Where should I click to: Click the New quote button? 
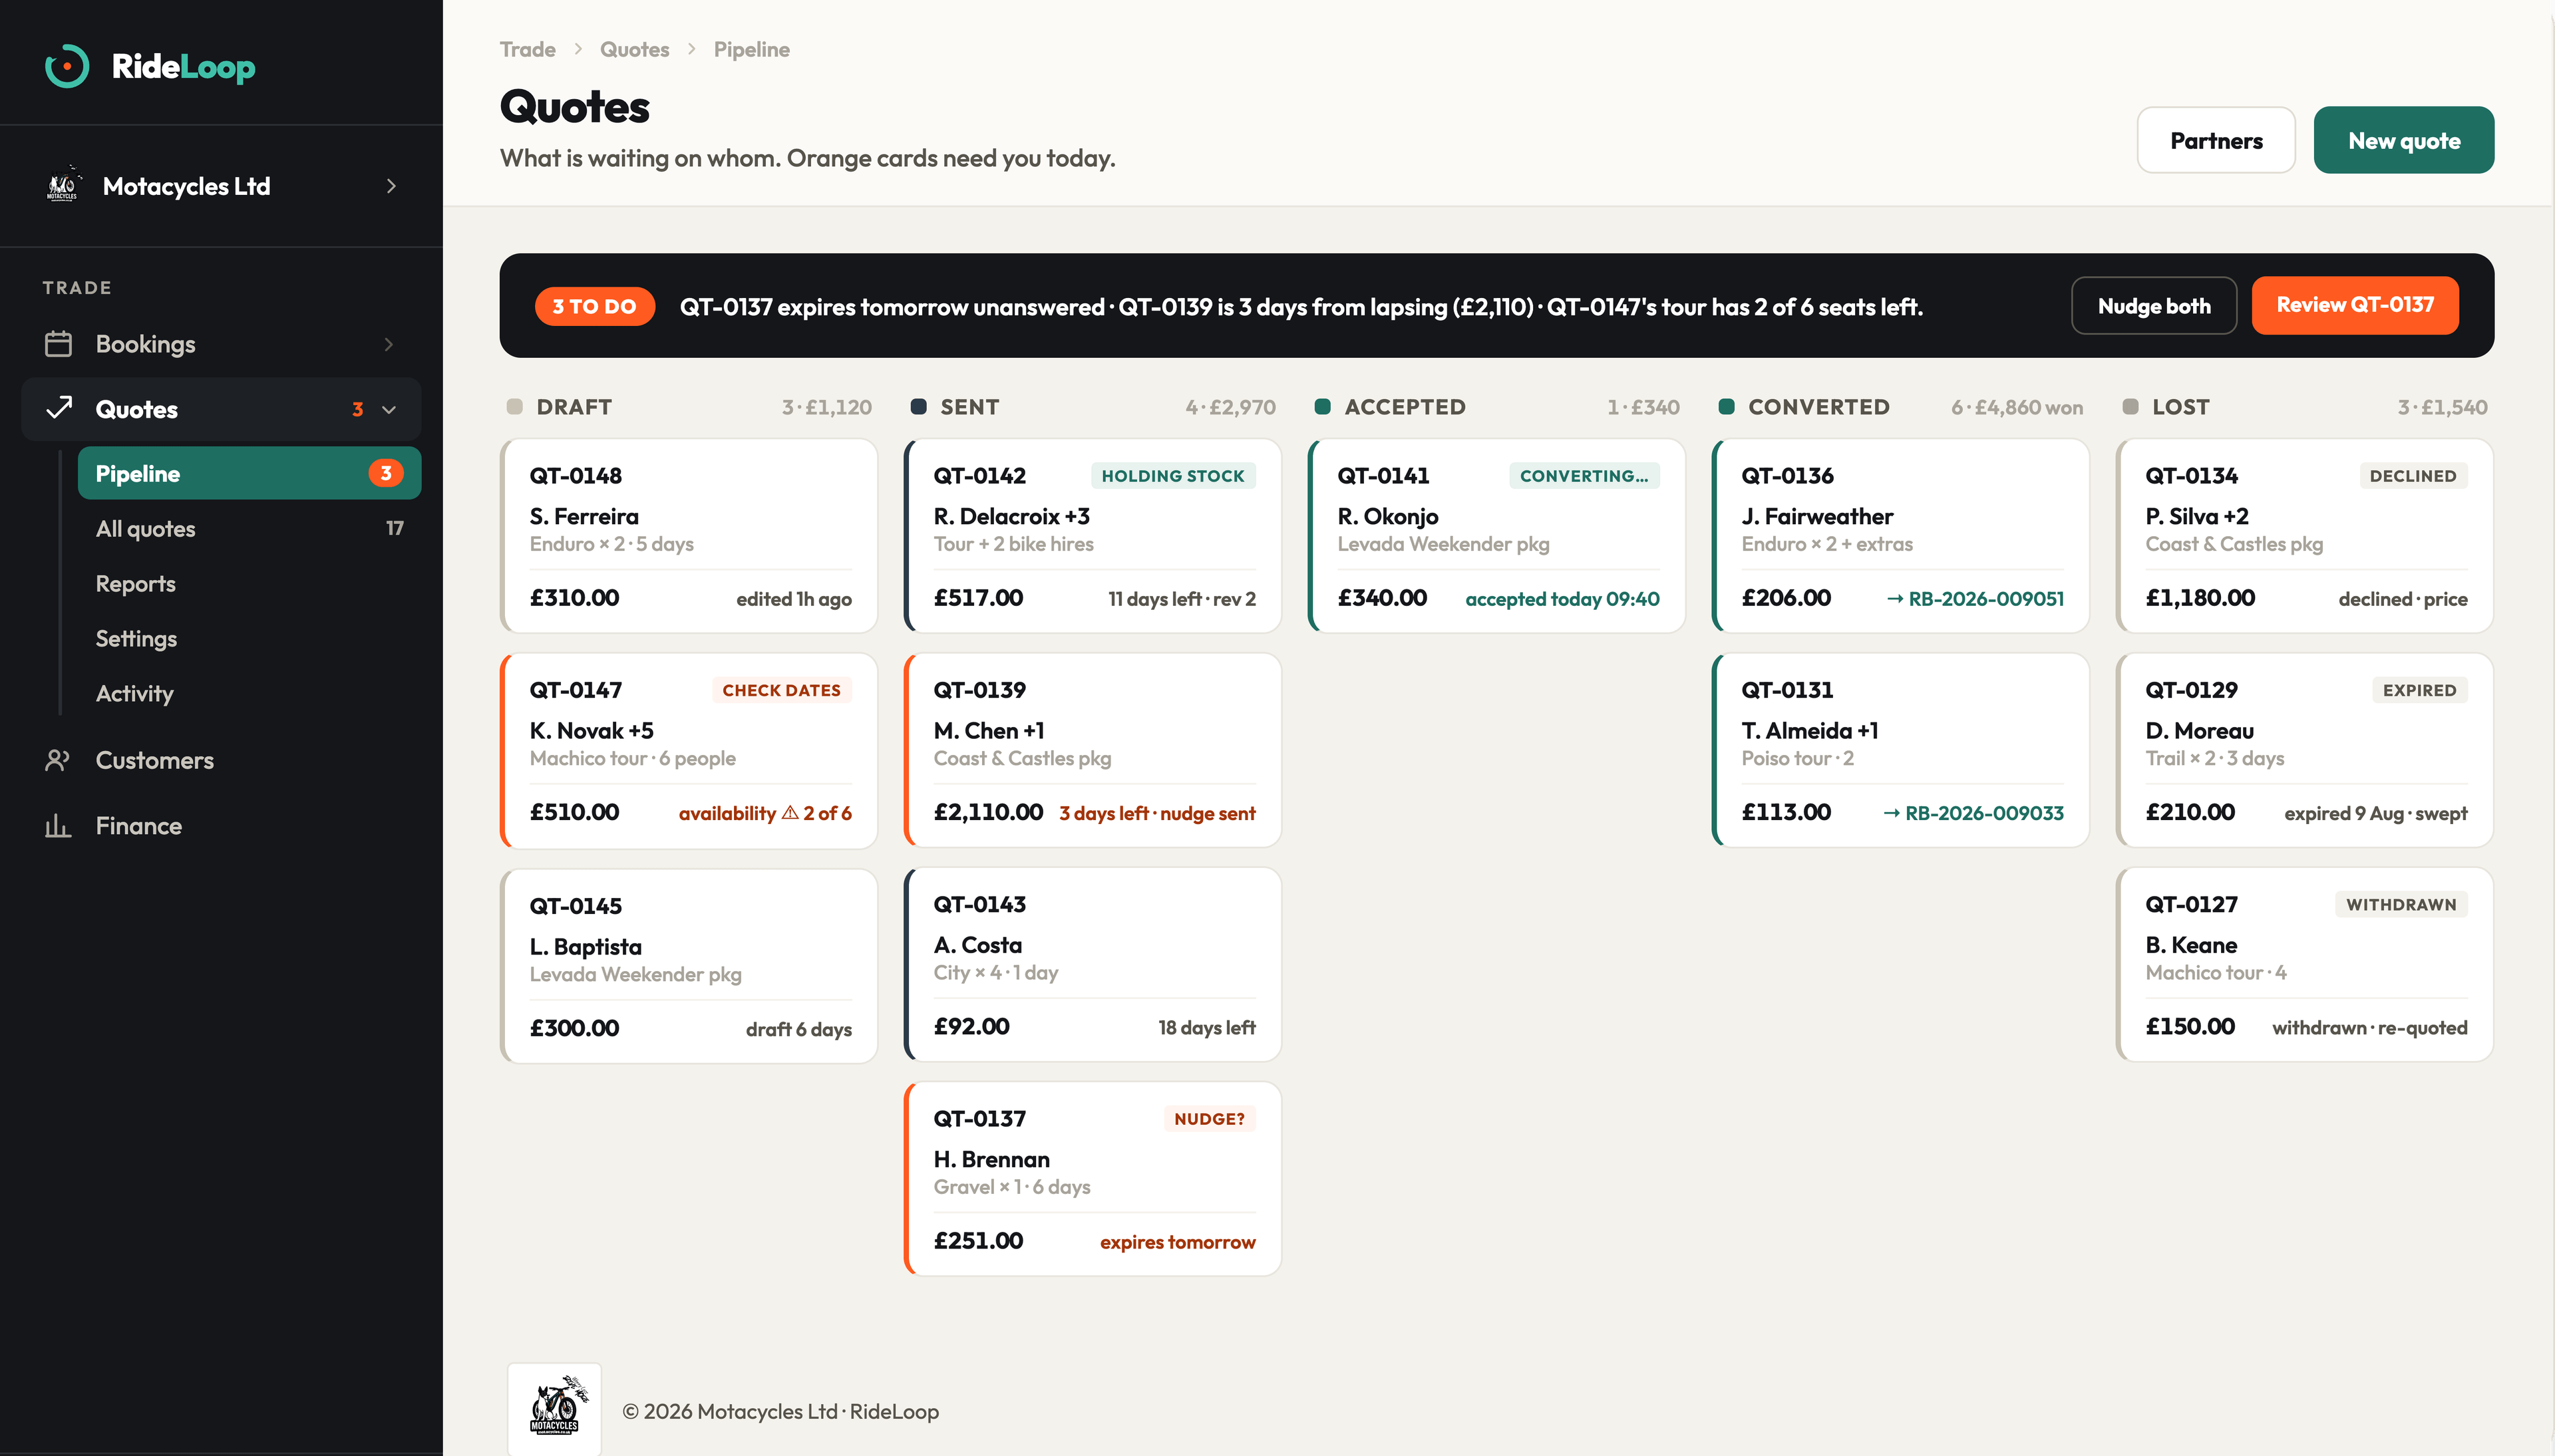2404,140
